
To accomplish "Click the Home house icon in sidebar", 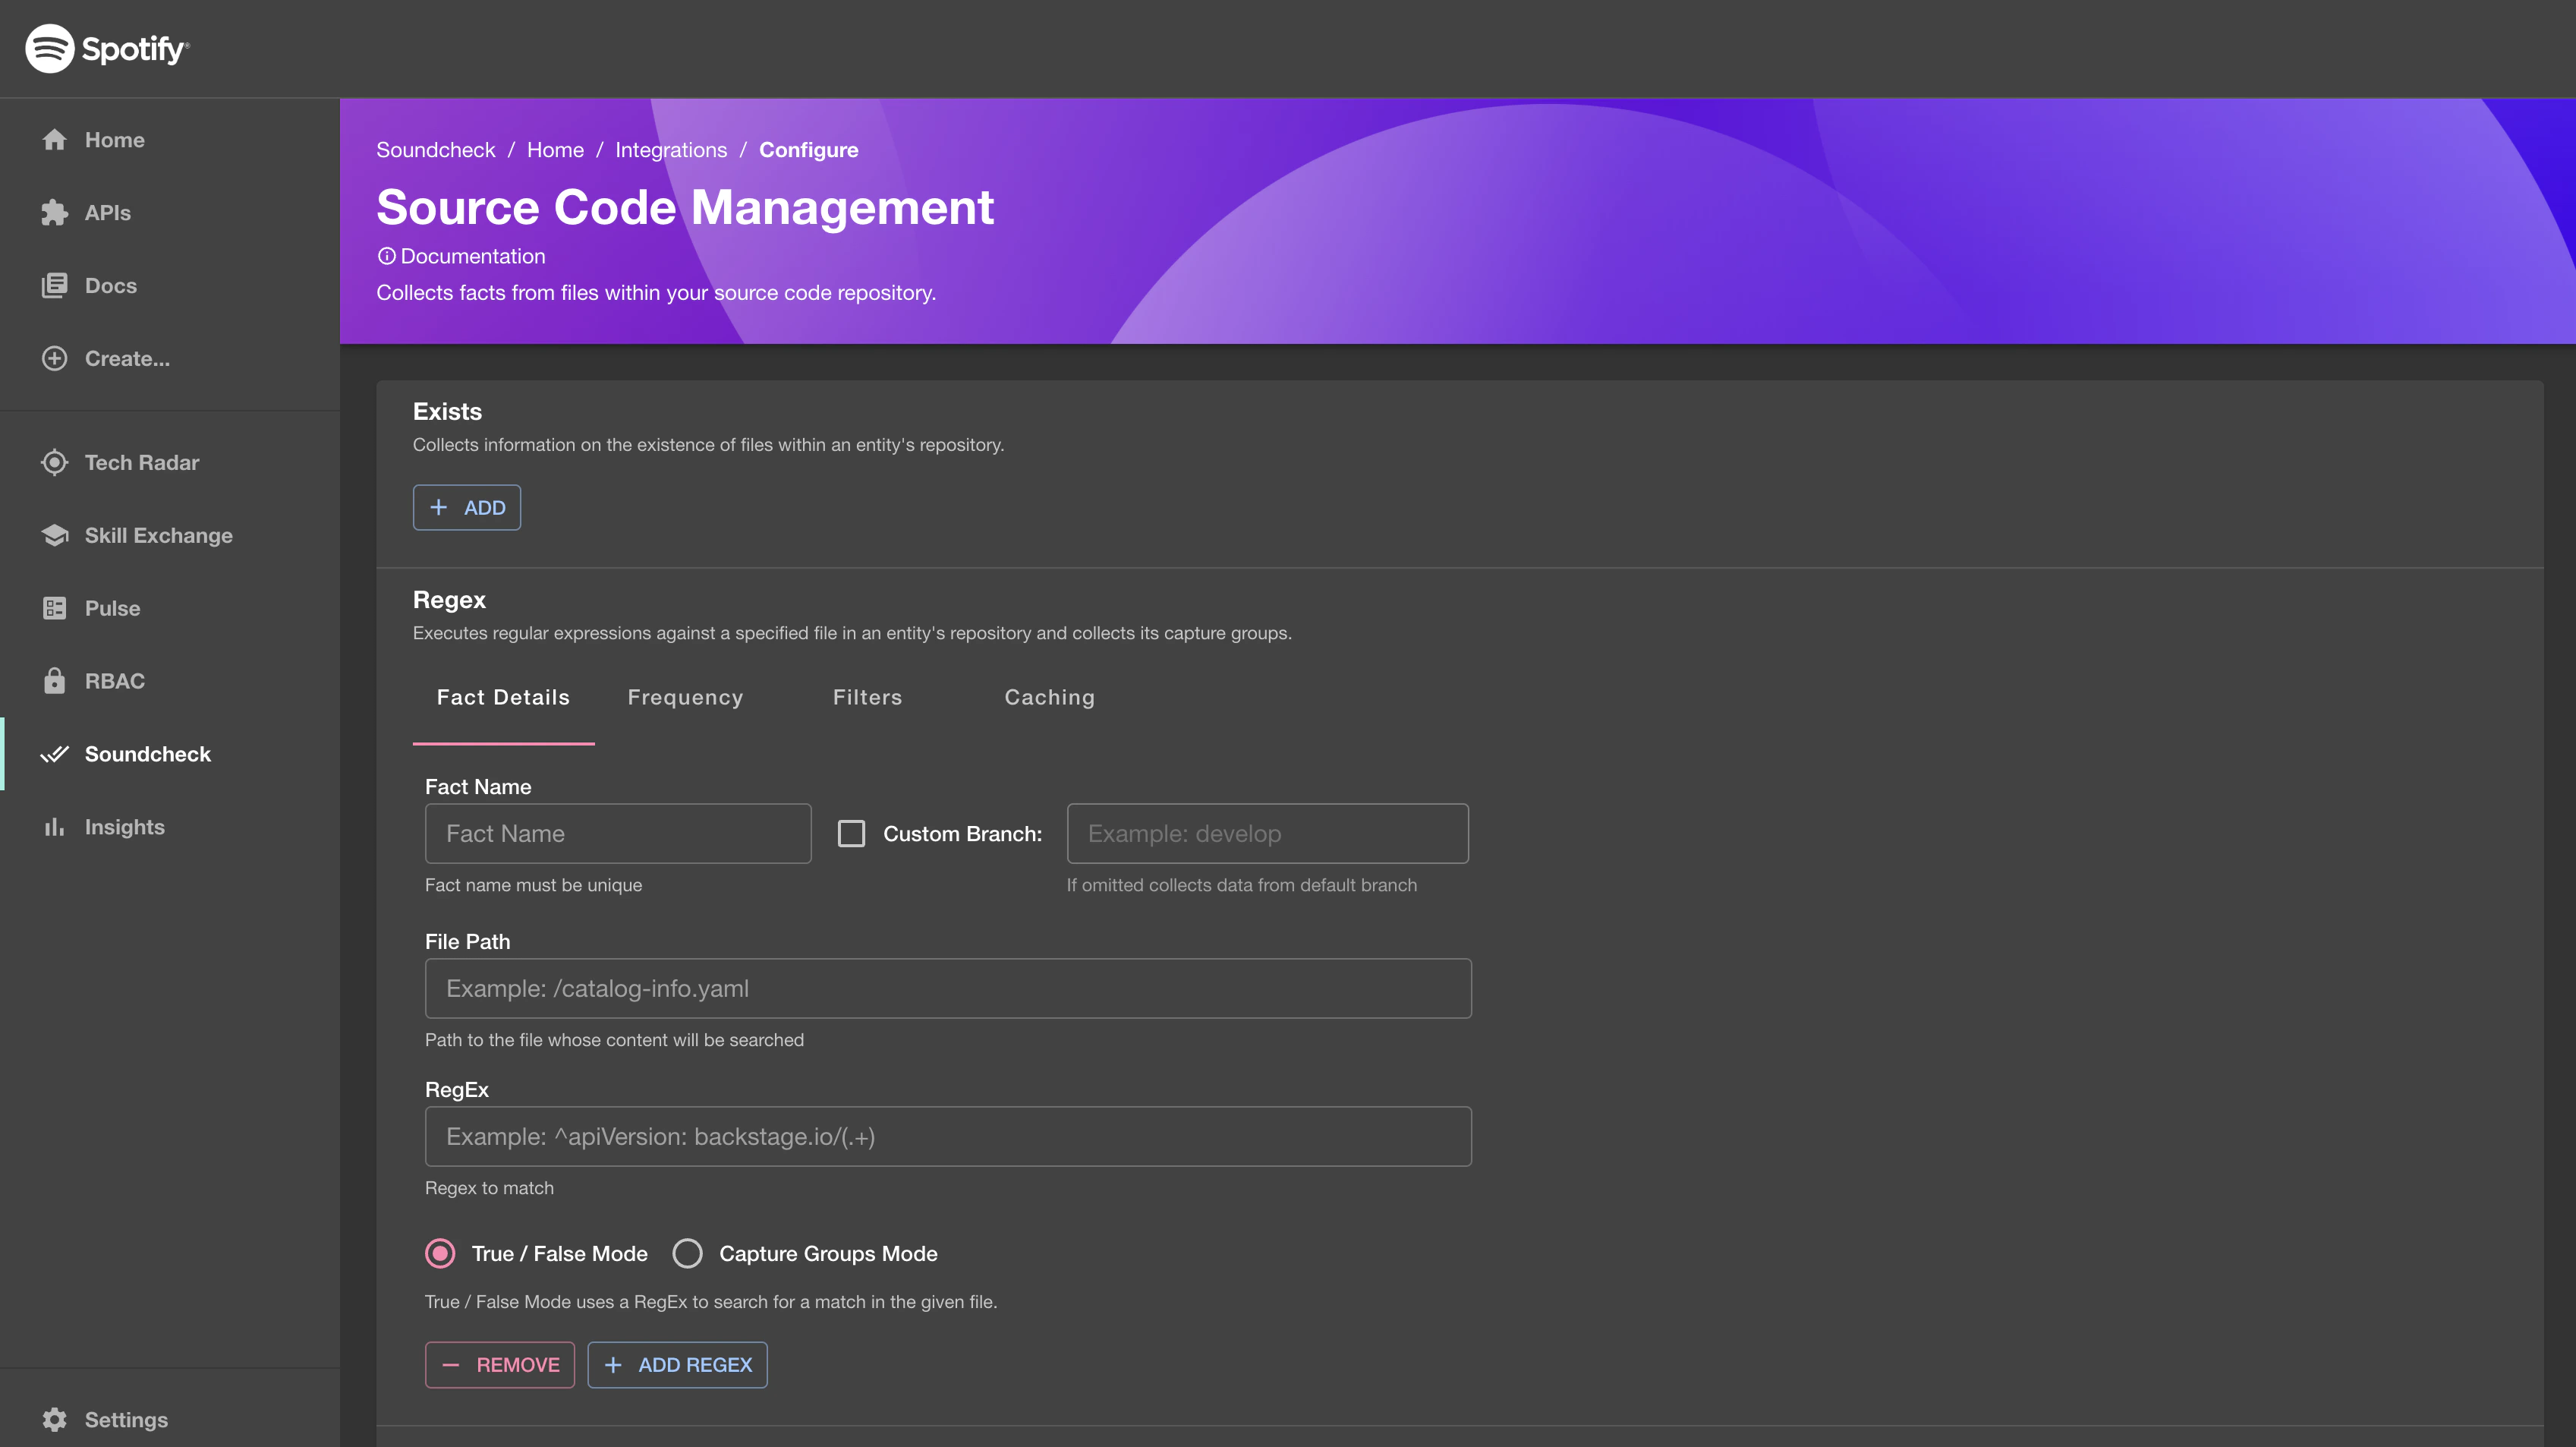I will (54, 140).
